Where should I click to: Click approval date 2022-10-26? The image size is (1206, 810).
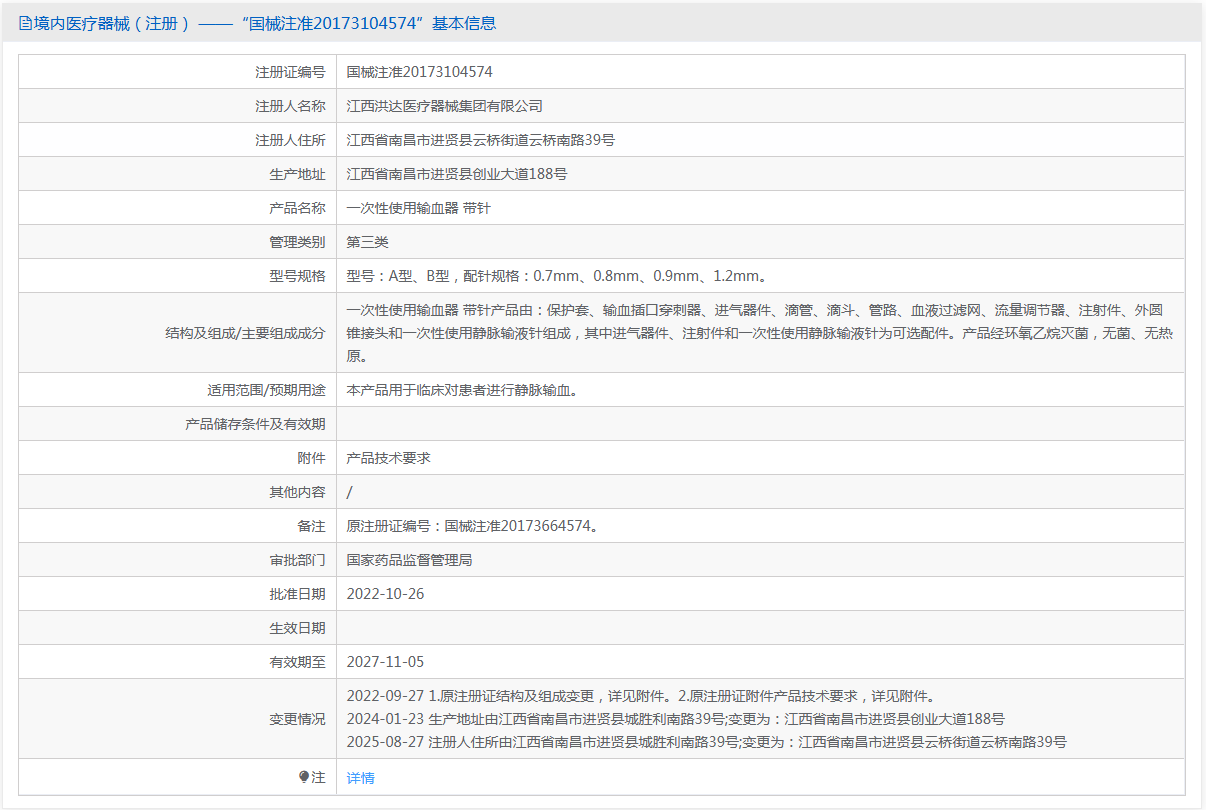pyautogui.click(x=386, y=594)
